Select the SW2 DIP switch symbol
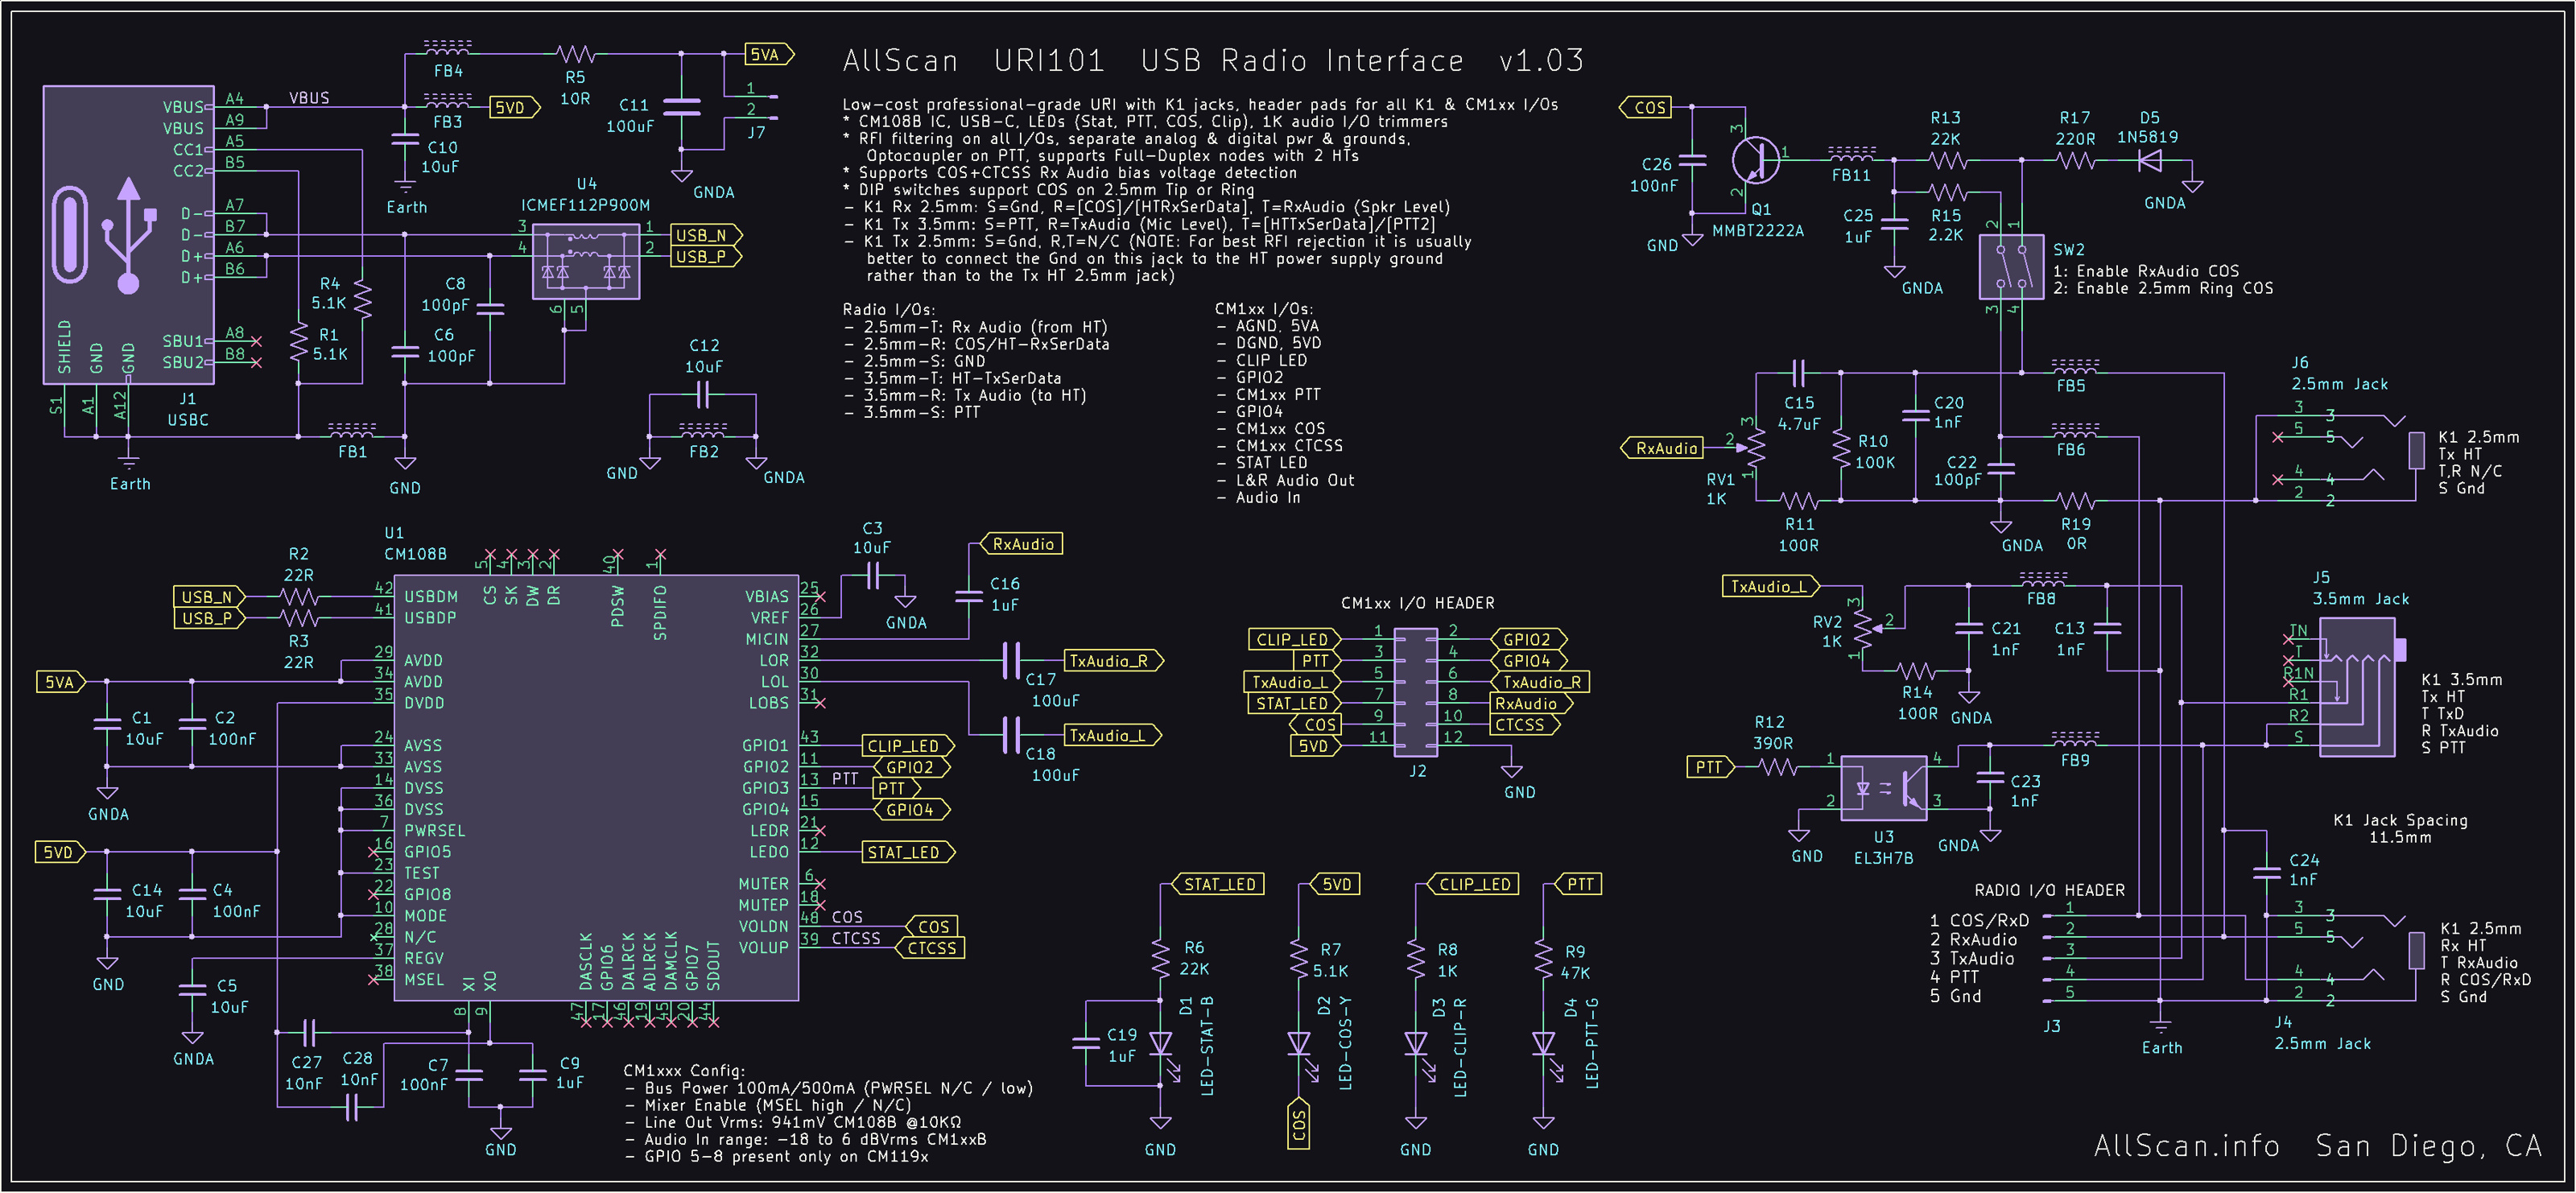This screenshot has width=2576, height=1193. coord(2011,267)
